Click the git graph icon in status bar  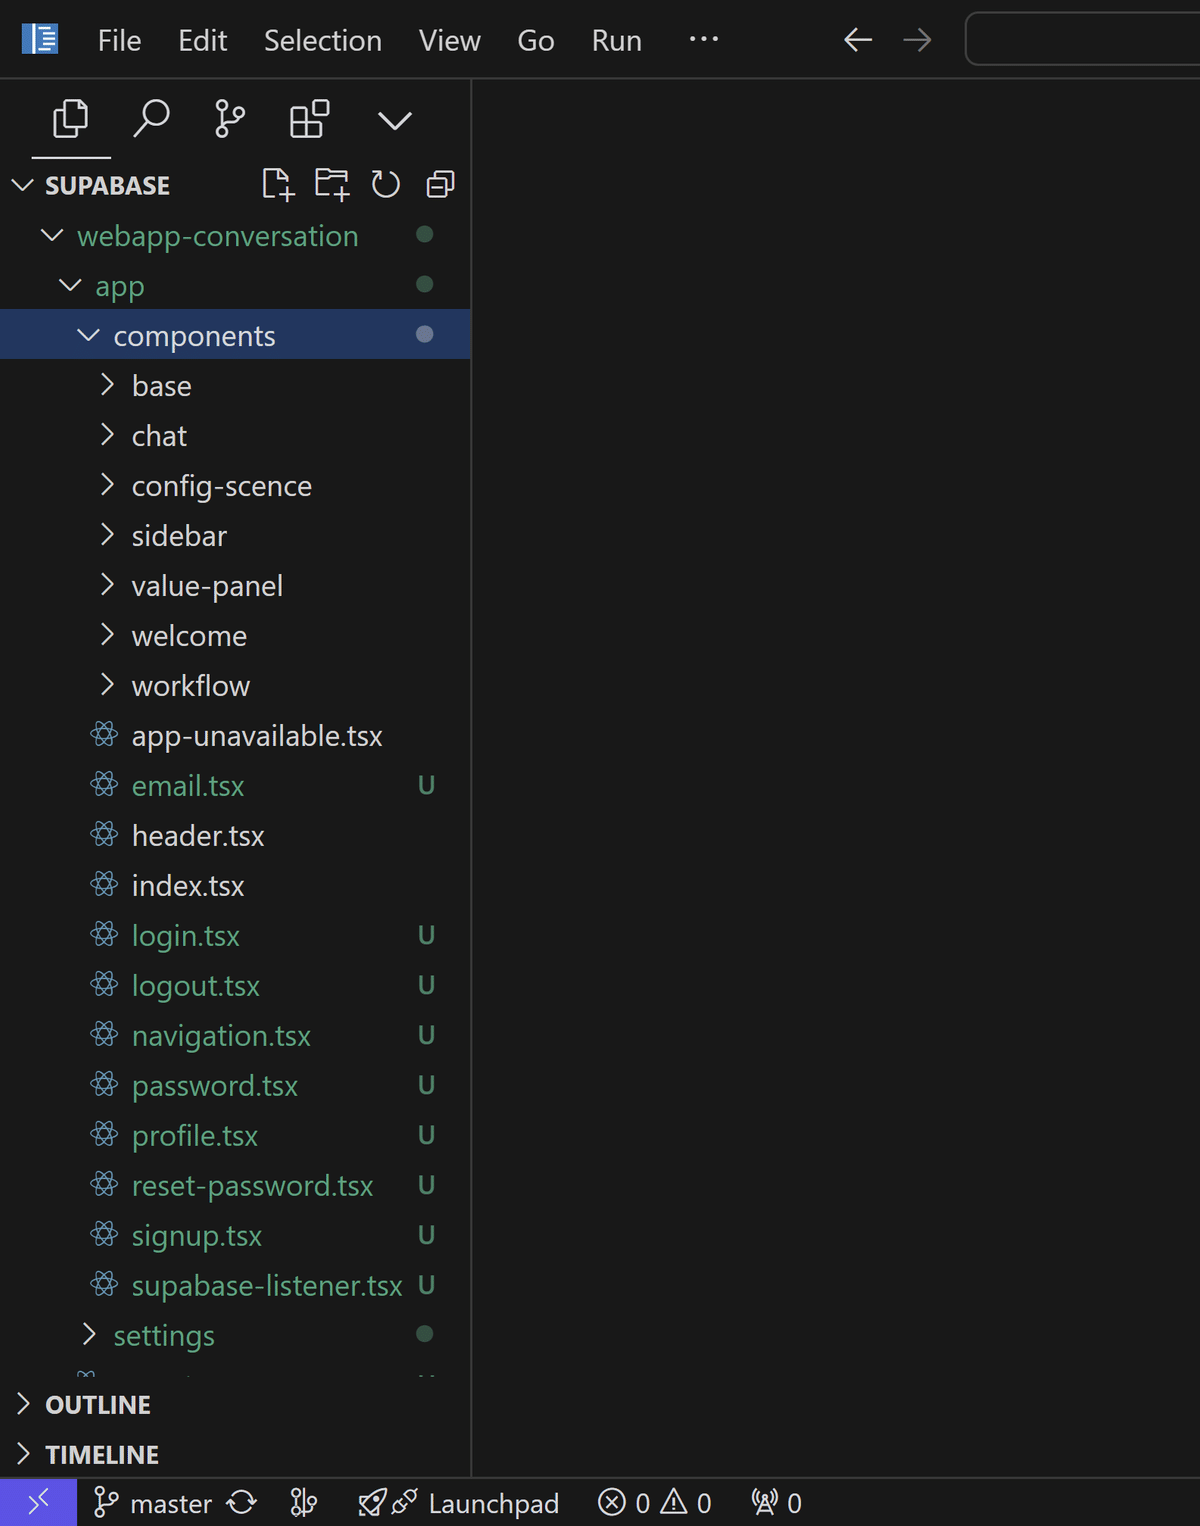pos(304,1502)
